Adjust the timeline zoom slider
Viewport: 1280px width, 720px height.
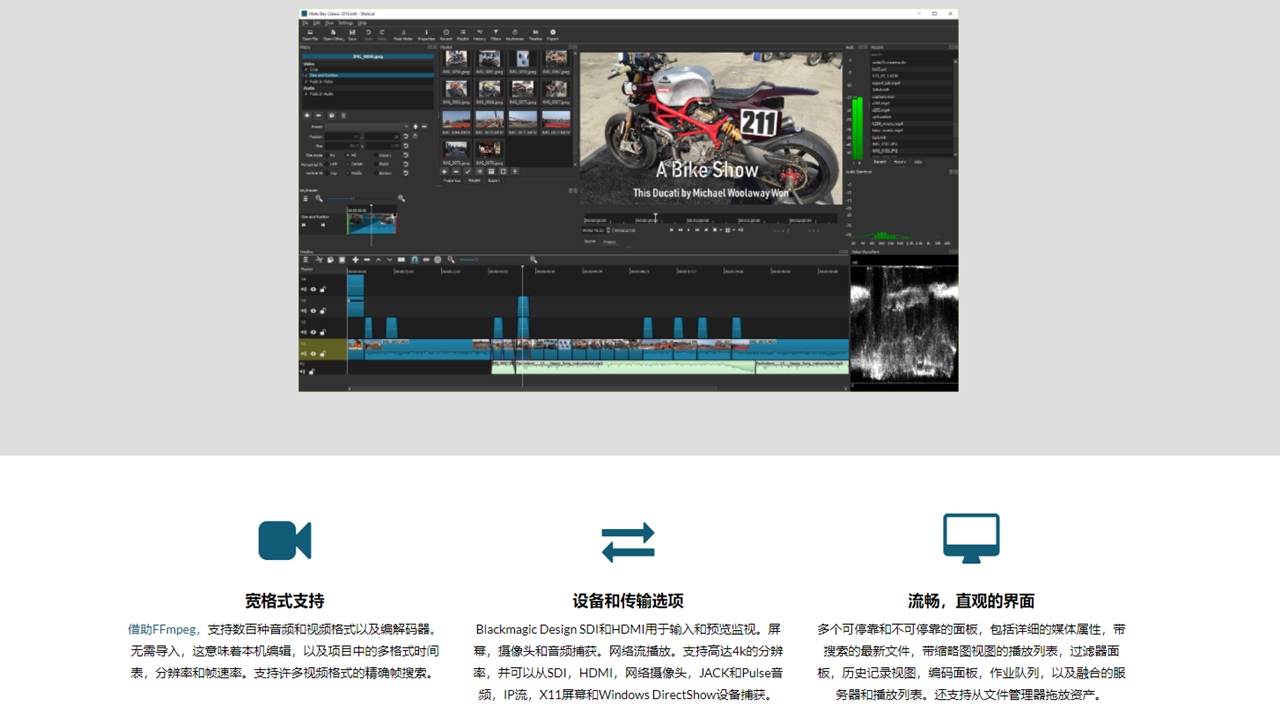pyautogui.click(x=470, y=259)
